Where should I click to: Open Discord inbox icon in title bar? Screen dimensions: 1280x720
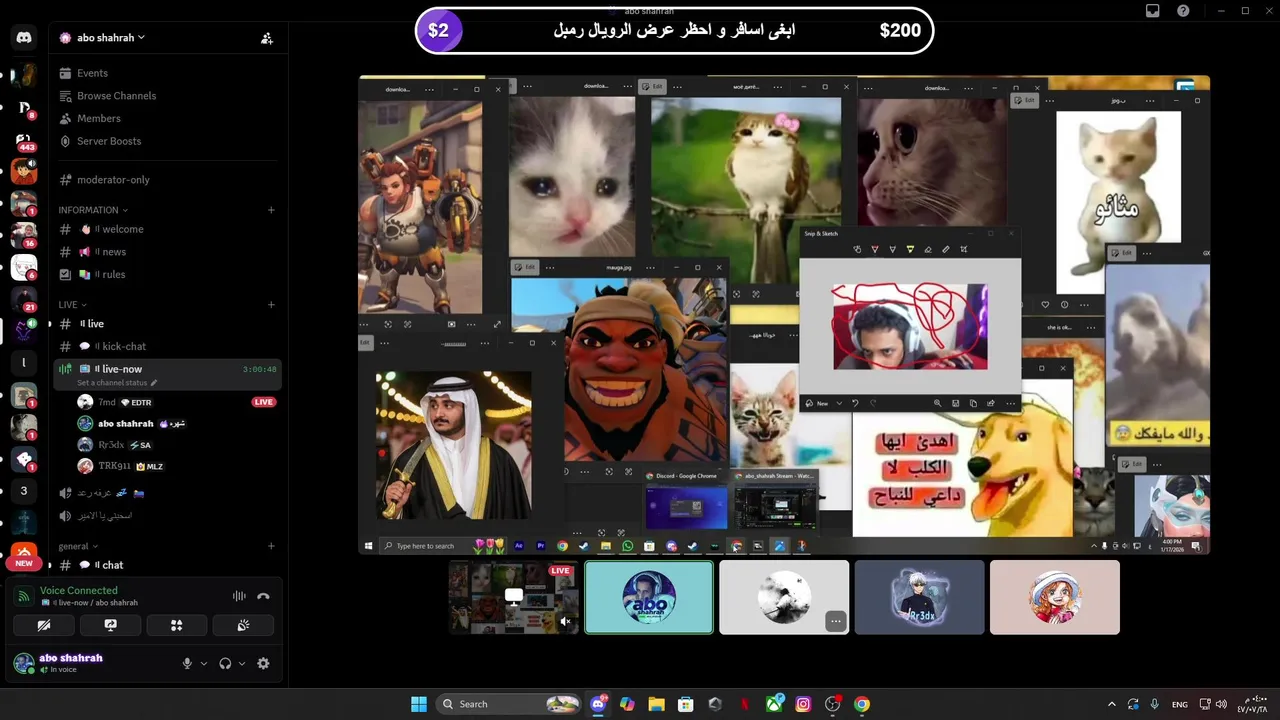coord(1153,11)
